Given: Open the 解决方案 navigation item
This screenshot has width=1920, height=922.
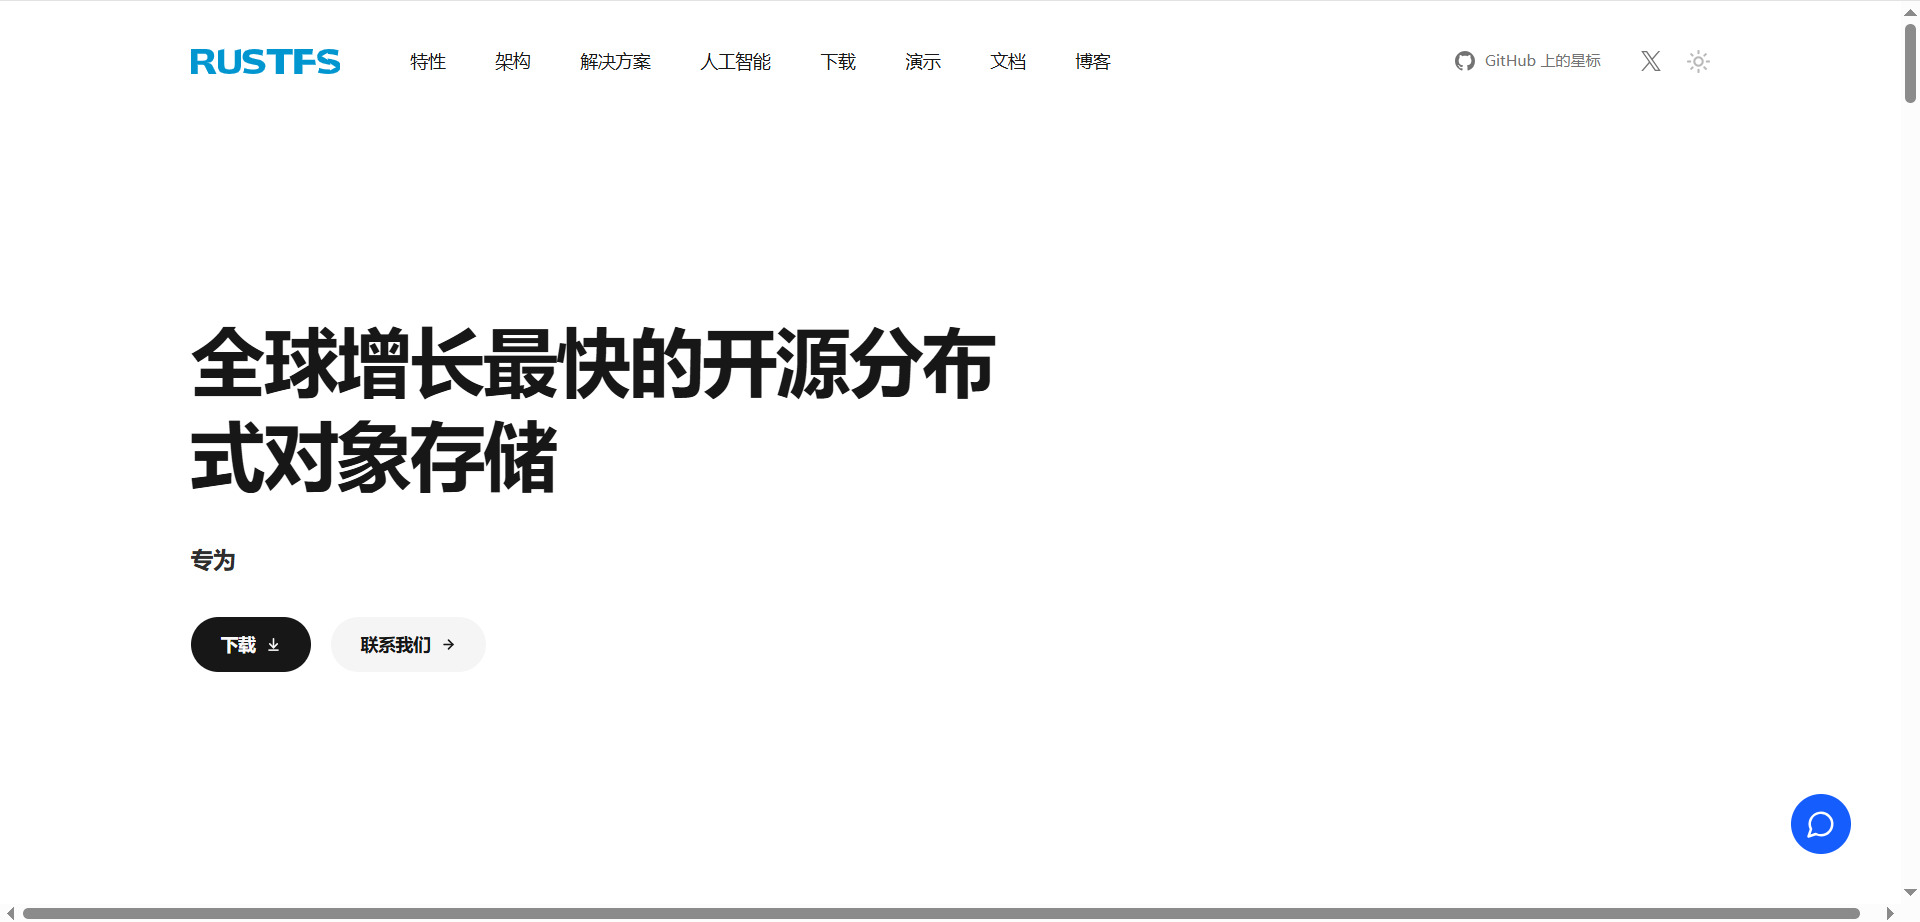Looking at the screenshot, I should pos(615,62).
